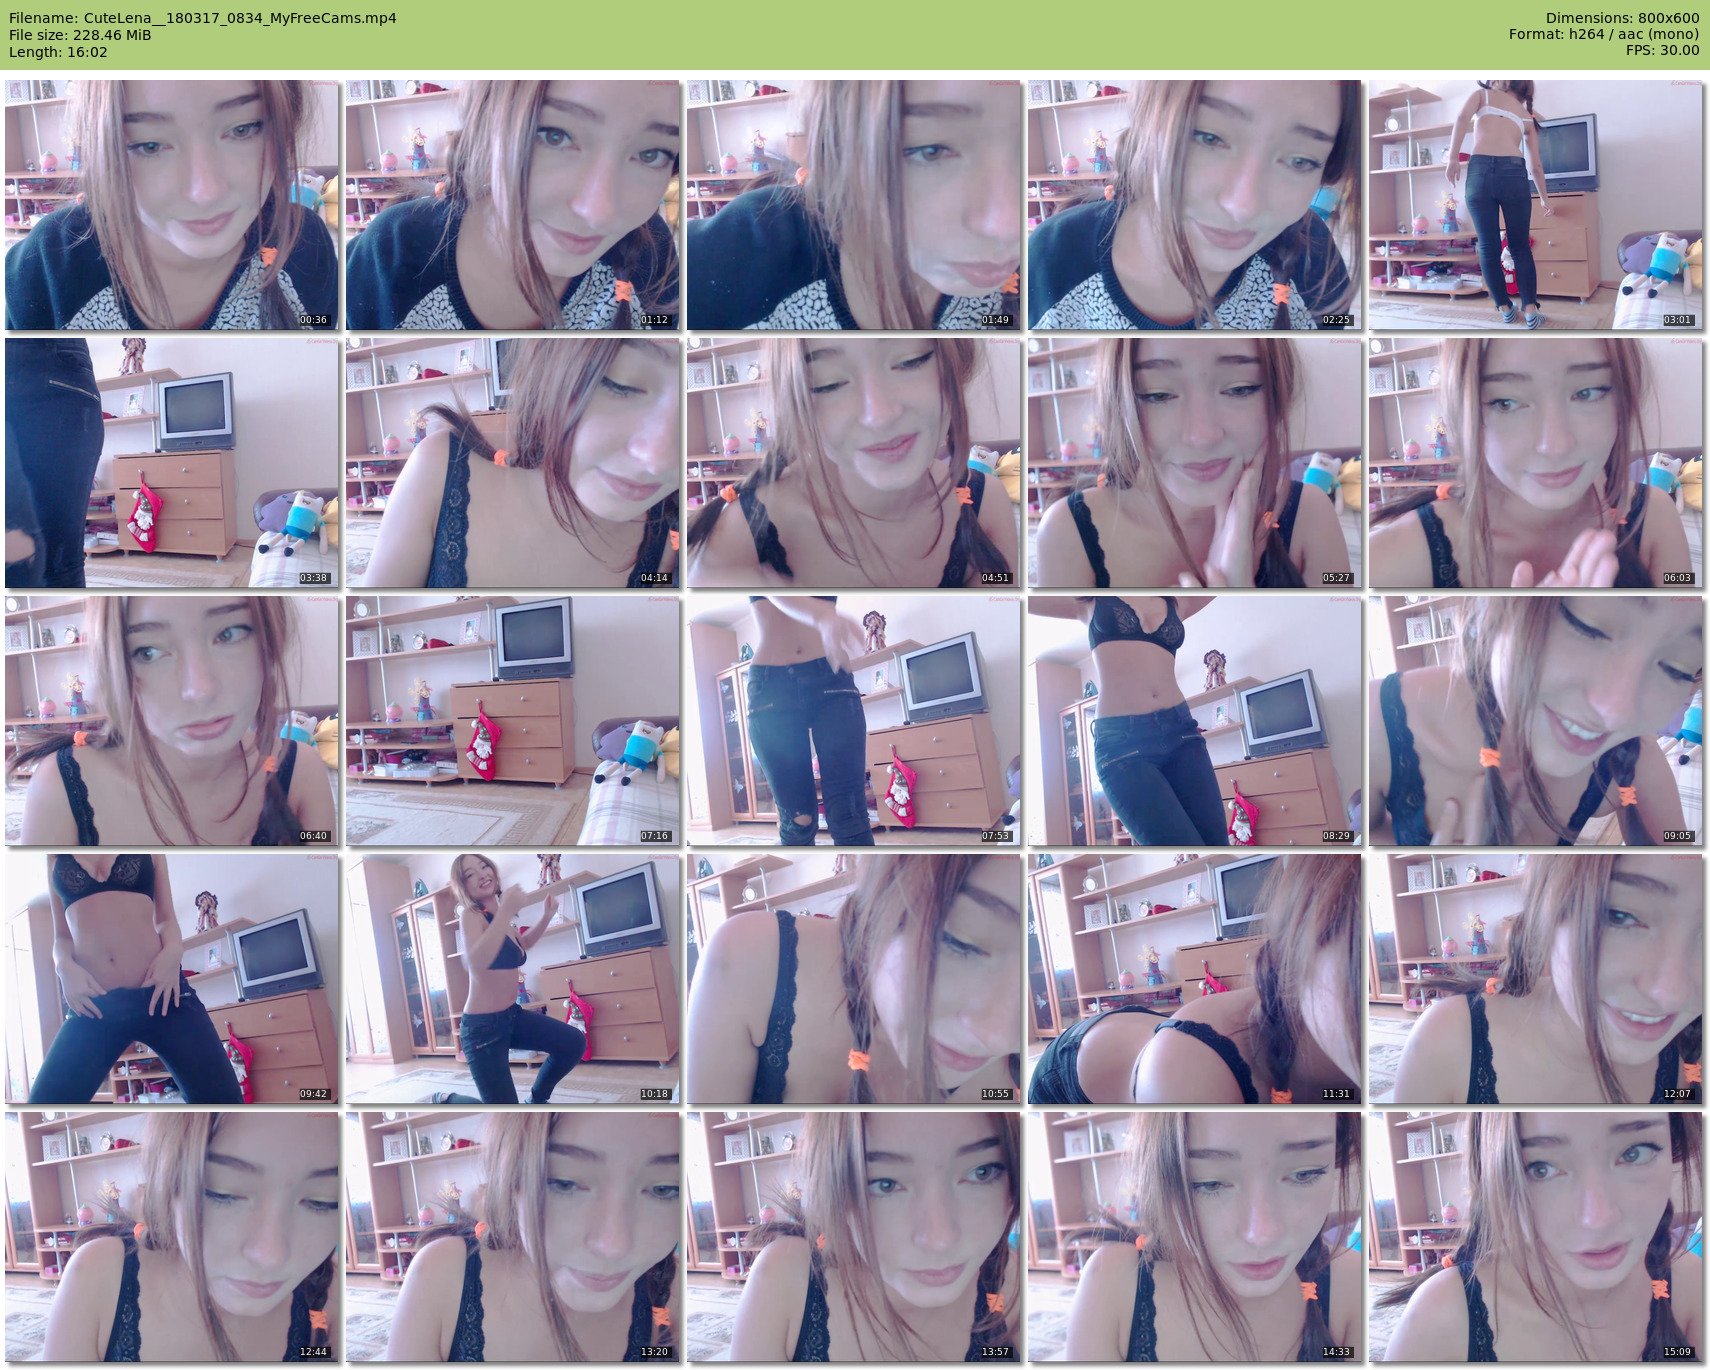This screenshot has height=1370, width=1710.
Task: Select the 'File size: 228.46 MiB' text
Action: click(80, 35)
